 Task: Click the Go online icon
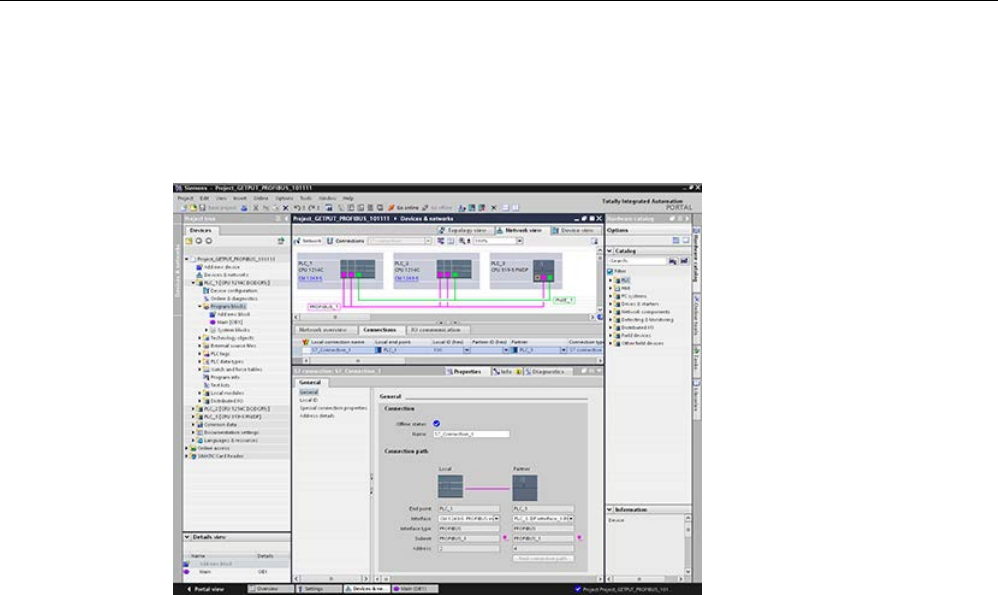(391, 208)
